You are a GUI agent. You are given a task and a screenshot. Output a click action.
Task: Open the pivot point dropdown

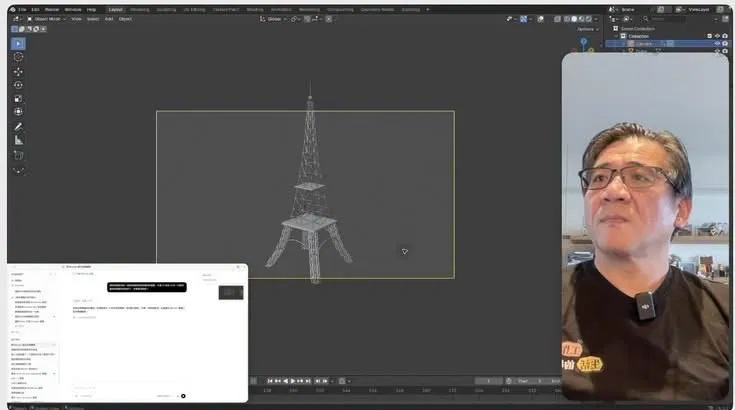[295, 19]
